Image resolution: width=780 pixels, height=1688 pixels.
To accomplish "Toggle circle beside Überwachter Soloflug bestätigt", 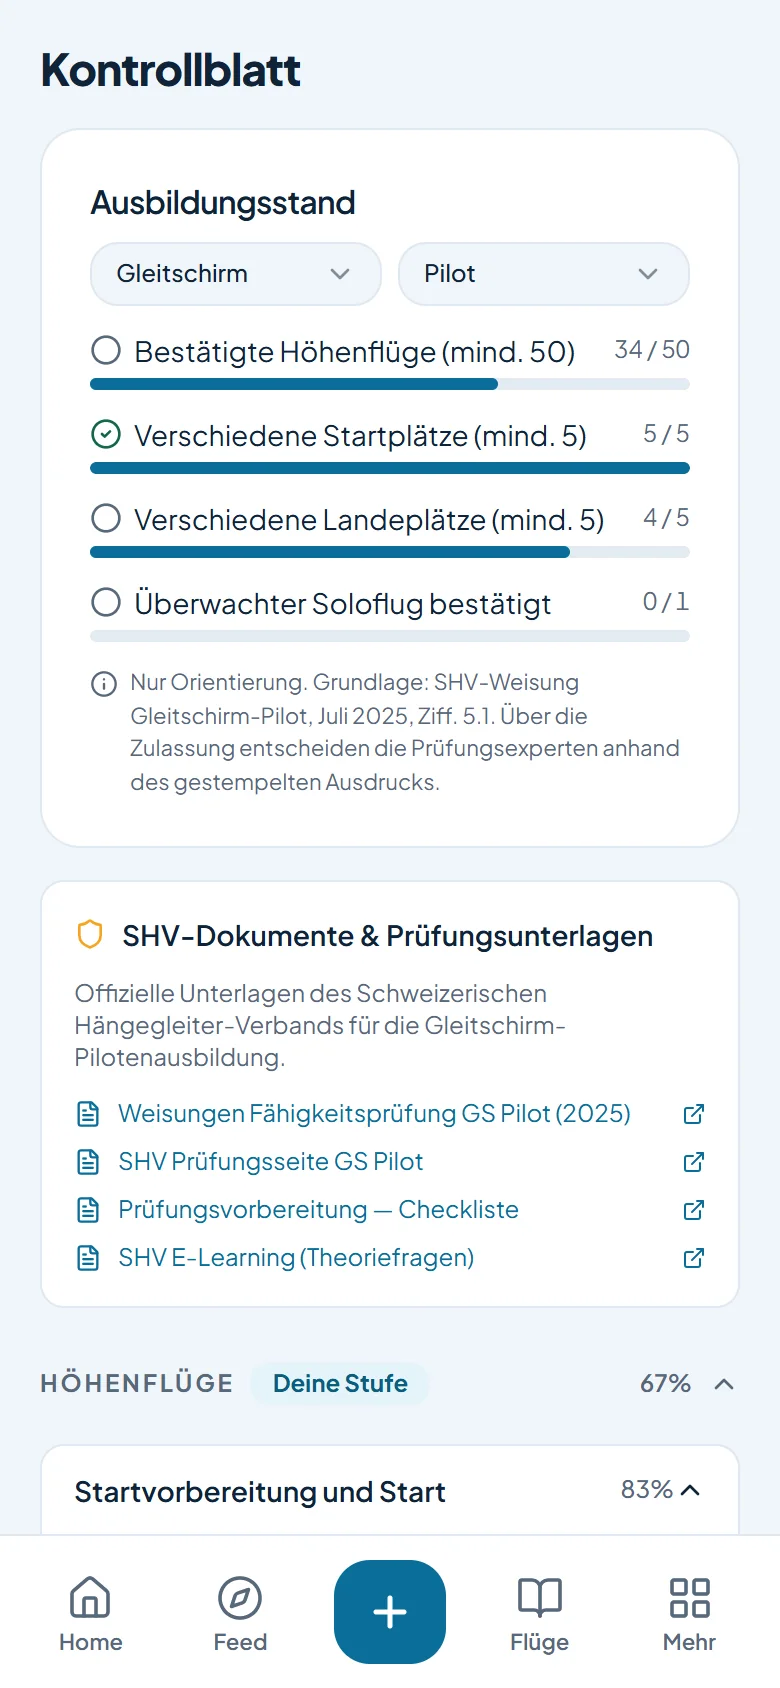I will [x=106, y=603].
